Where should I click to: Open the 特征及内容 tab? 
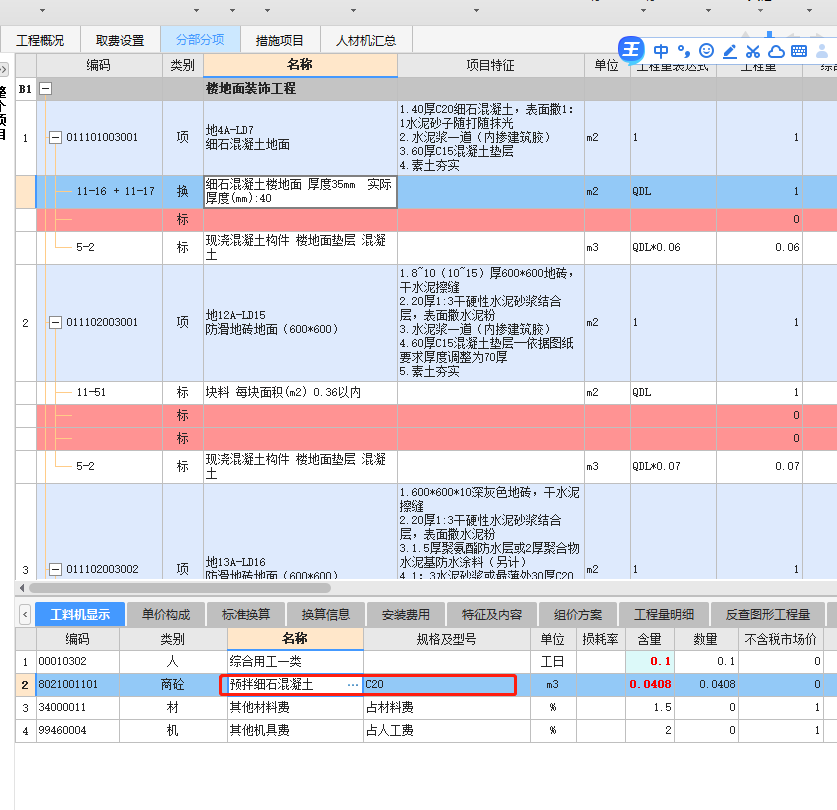point(492,615)
